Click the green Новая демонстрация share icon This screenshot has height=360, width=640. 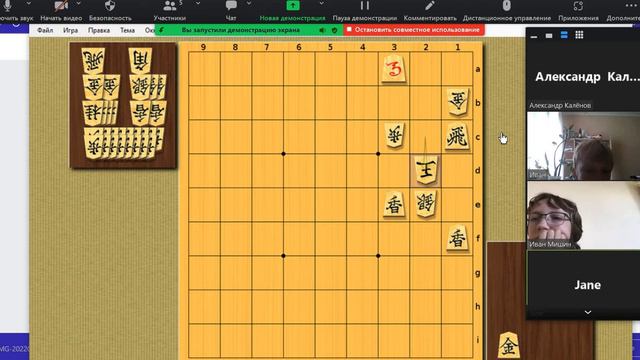point(293,5)
